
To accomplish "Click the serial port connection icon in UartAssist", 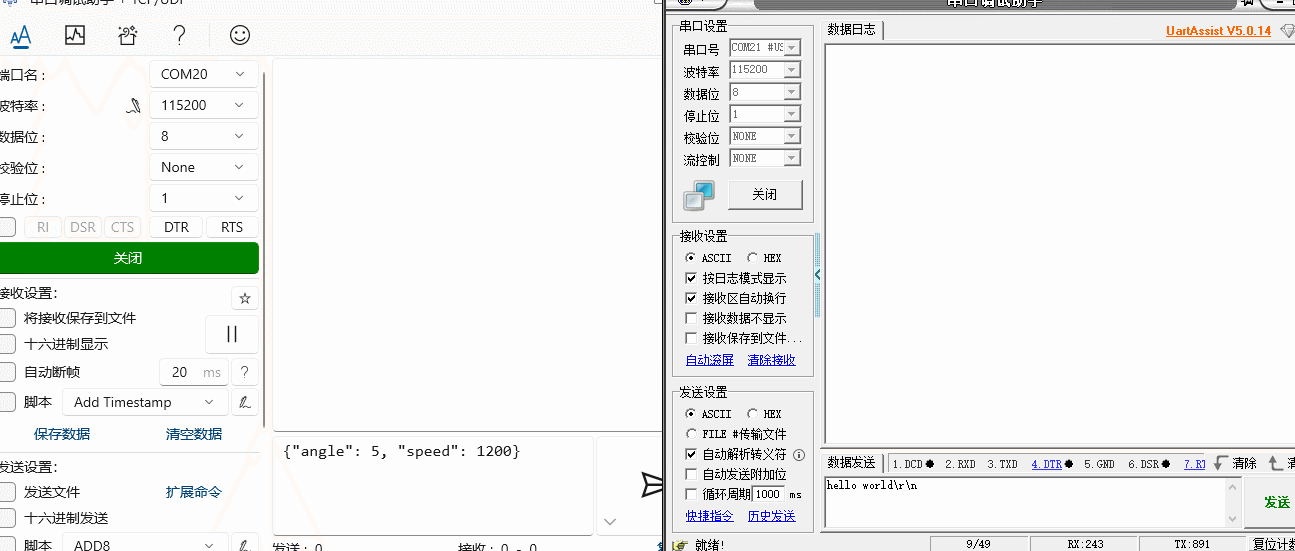I will click(x=699, y=195).
